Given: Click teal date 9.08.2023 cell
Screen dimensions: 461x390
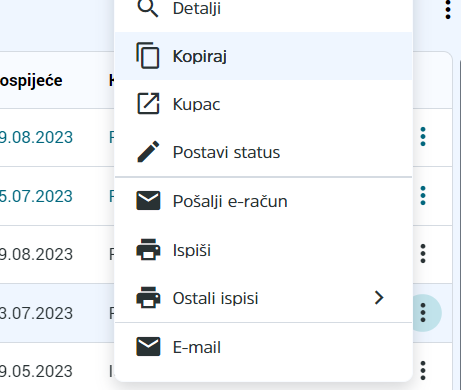Looking at the screenshot, I should (36, 137).
